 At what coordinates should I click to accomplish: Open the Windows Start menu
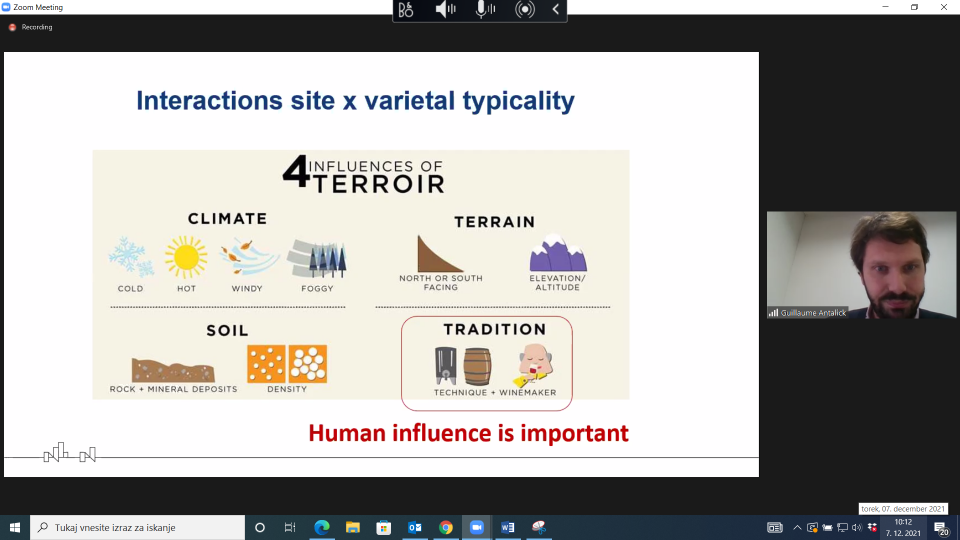click(15, 527)
